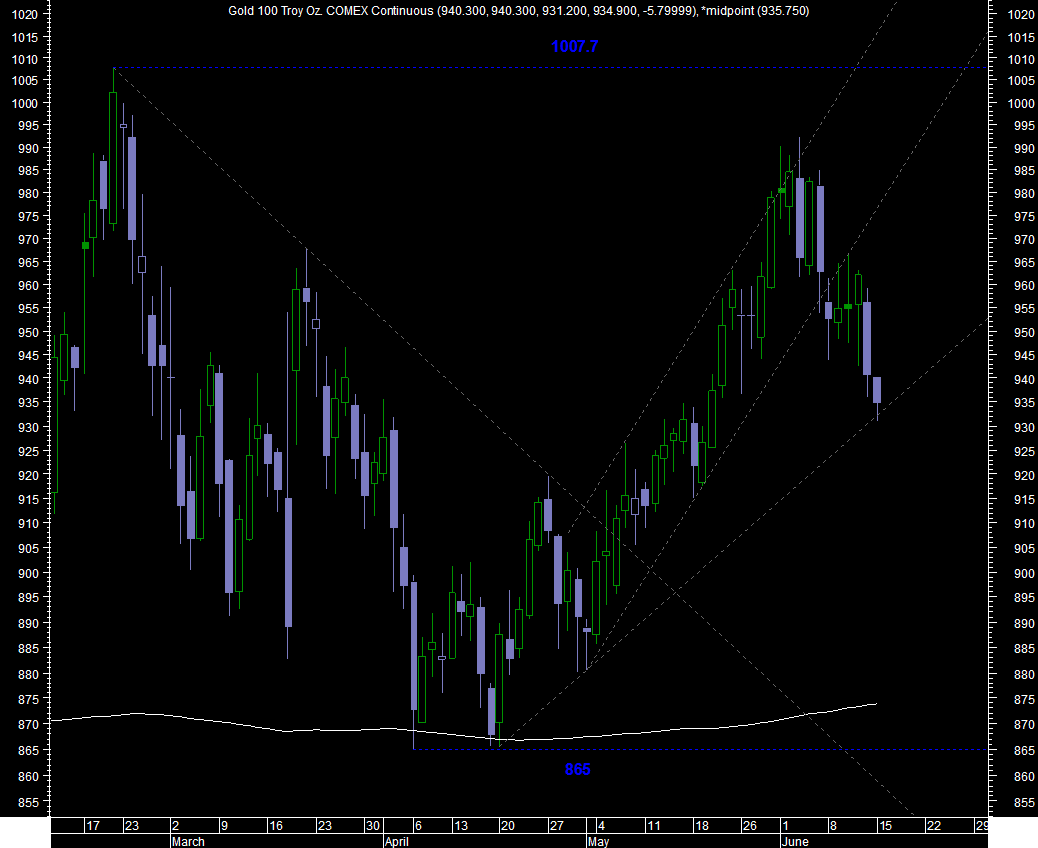Click 935 on the left price axis

(x=28, y=402)
